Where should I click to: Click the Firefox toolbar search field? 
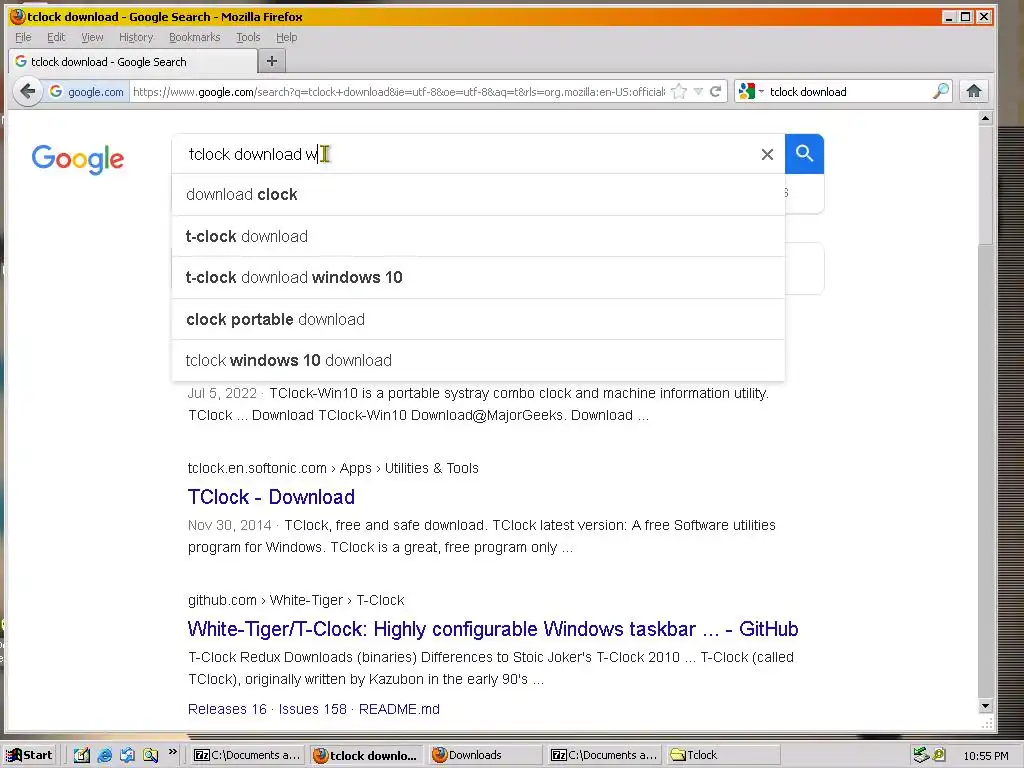pos(849,91)
